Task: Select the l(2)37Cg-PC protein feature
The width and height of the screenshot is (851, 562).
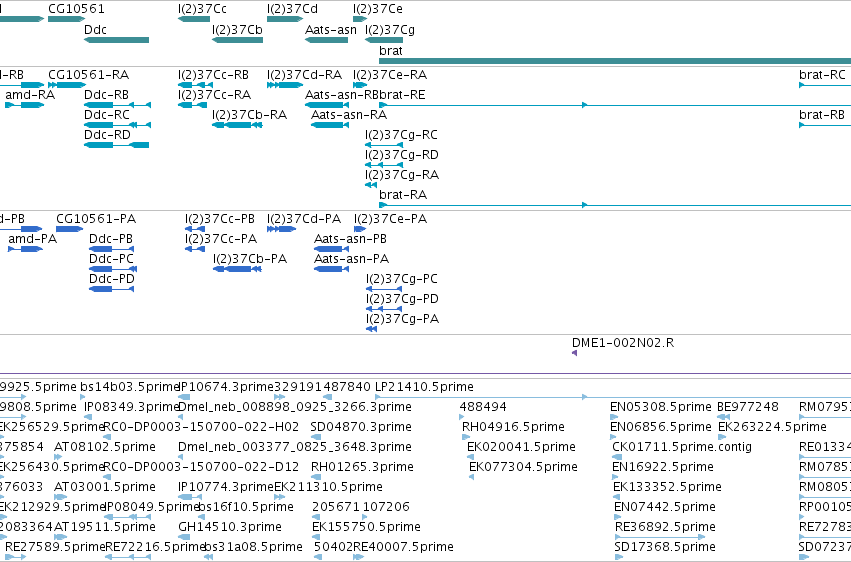Action: (x=384, y=289)
